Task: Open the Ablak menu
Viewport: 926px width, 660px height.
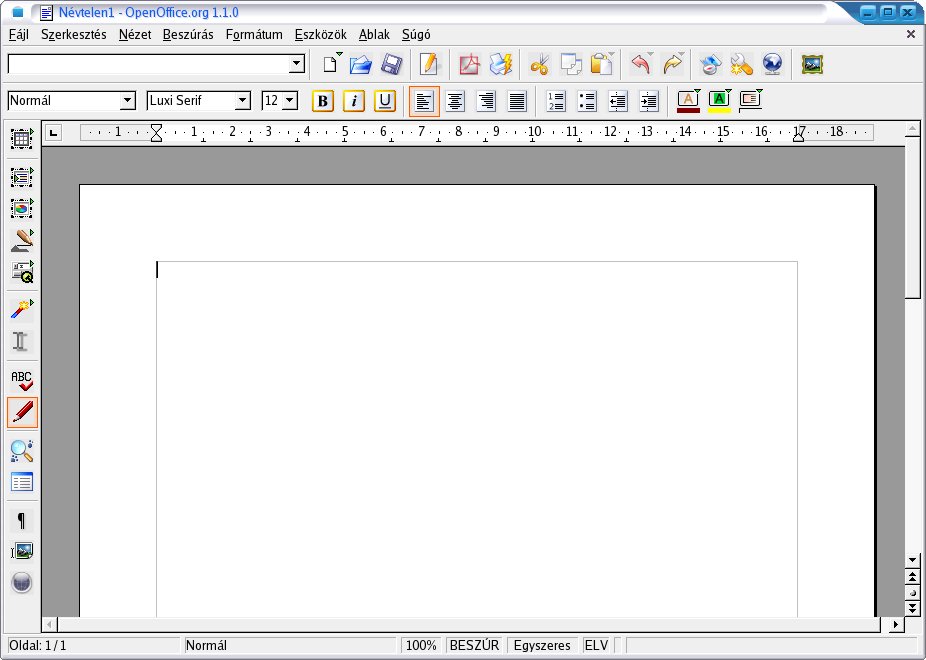Action: [x=374, y=35]
